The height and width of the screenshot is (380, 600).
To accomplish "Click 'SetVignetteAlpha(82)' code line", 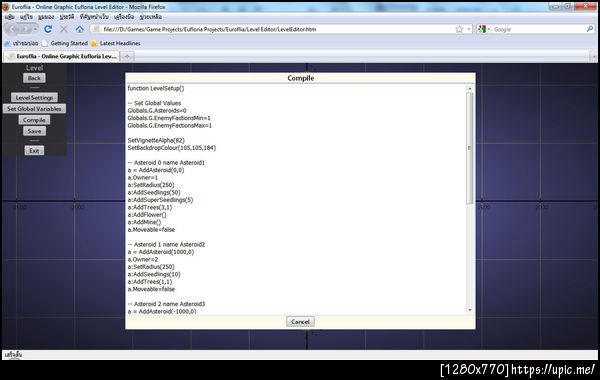I will [156, 140].
